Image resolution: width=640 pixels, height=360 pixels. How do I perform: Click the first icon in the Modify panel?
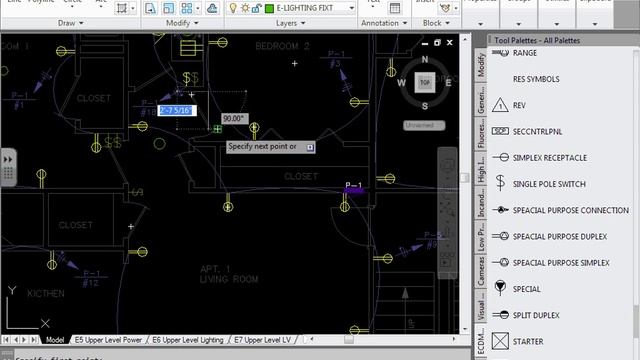point(150,8)
